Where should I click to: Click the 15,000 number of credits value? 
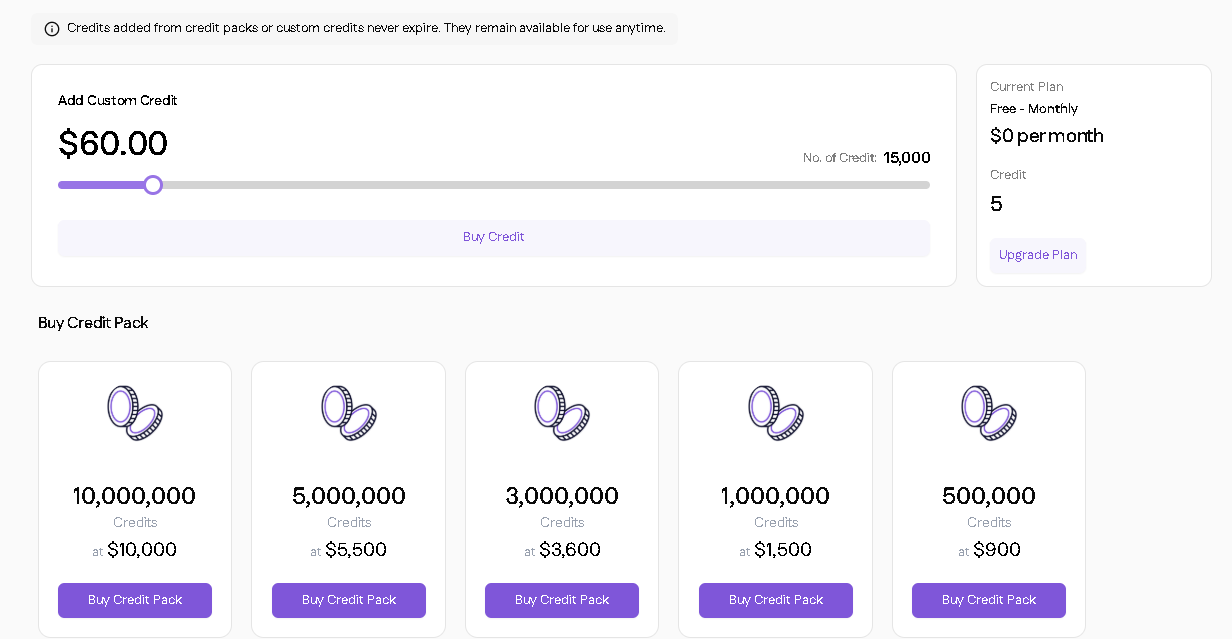[906, 158]
